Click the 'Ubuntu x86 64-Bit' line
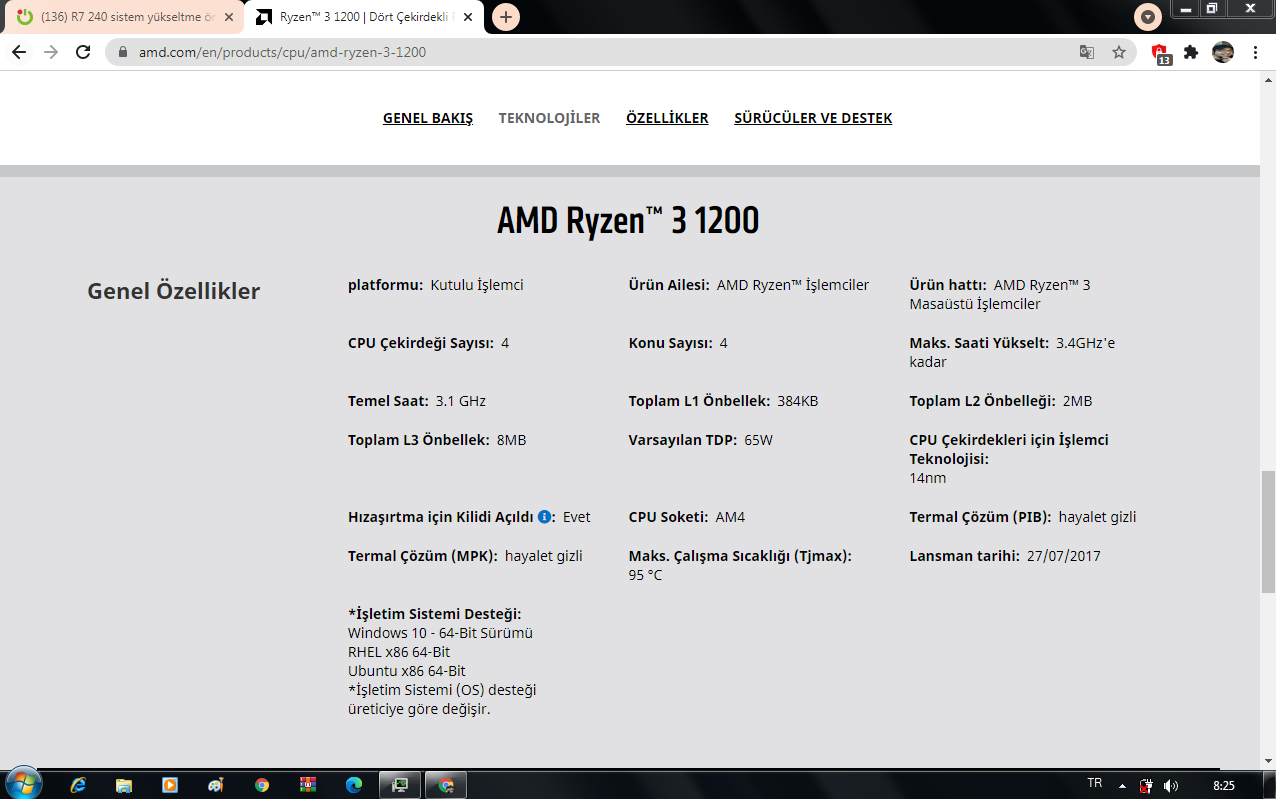The image size is (1276, 799). point(407,671)
